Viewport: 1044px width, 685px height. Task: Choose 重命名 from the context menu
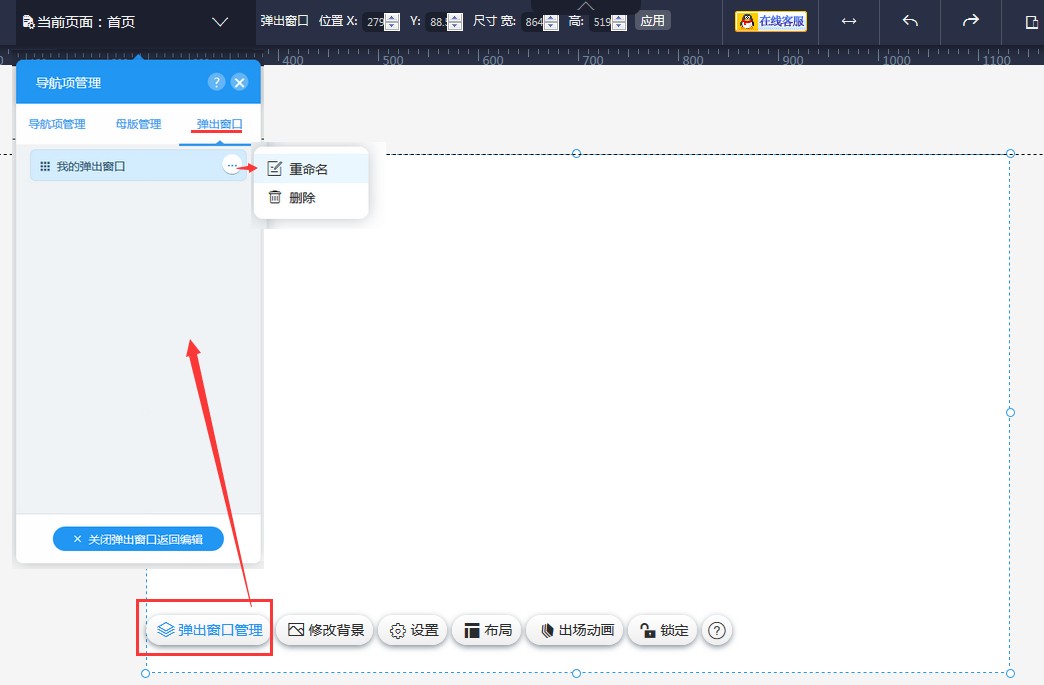(x=308, y=170)
